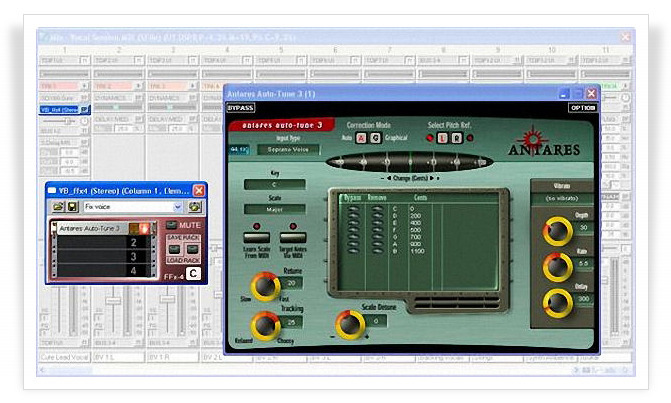Click the cents value 200 for note D
This screenshot has height=403, width=671.
click(416, 216)
